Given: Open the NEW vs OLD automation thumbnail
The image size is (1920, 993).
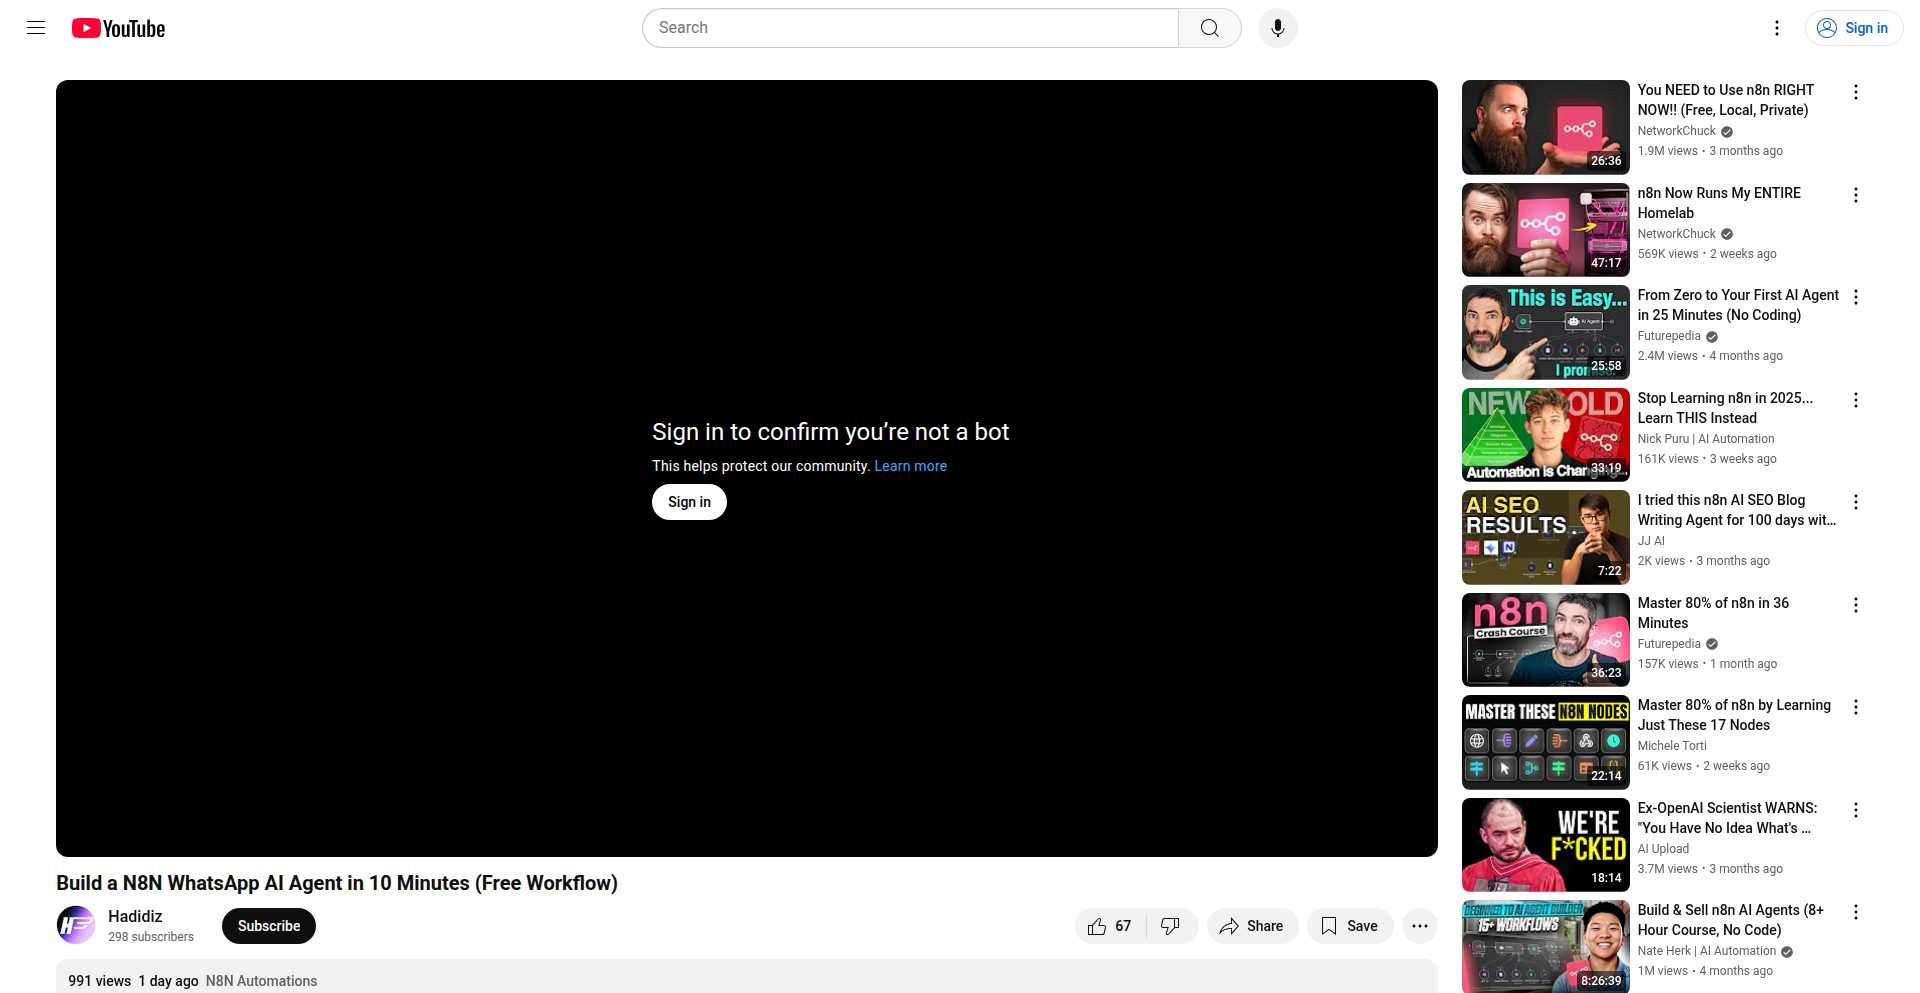Looking at the screenshot, I should tap(1545, 435).
